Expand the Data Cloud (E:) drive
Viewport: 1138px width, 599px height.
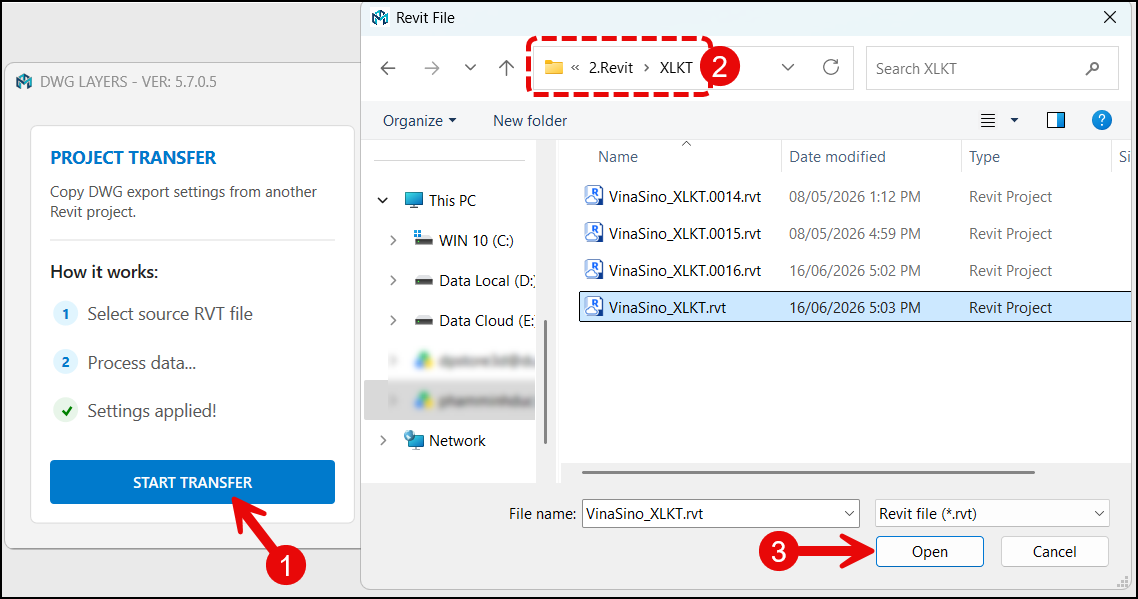tap(393, 320)
